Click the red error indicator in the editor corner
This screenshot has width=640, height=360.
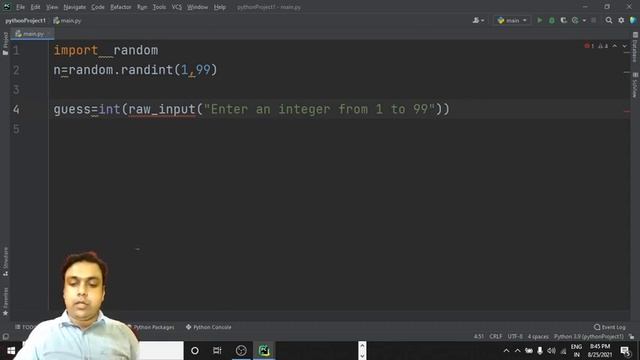[589, 46]
